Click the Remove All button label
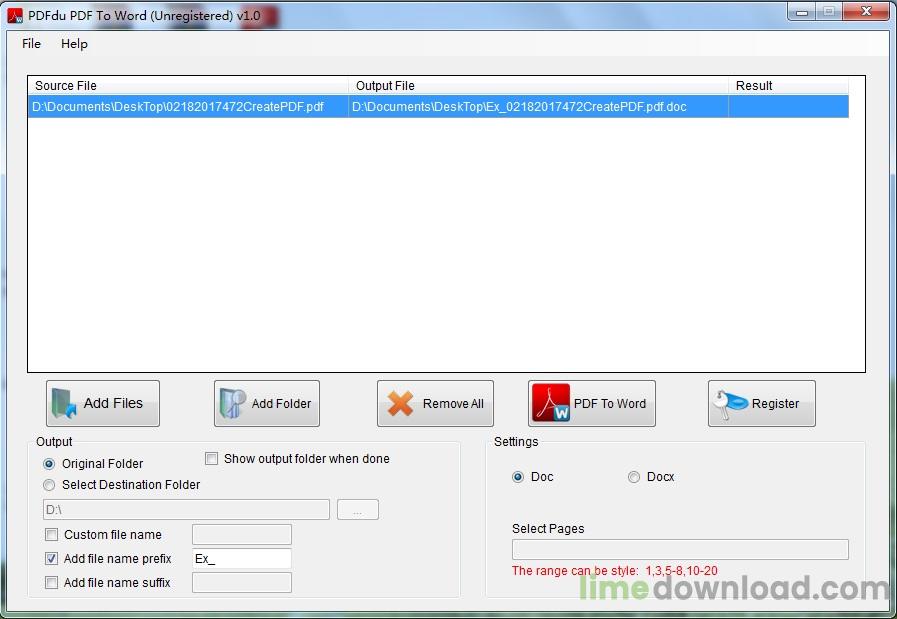897x619 pixels. pyautogui.click(x=453, y=403)
